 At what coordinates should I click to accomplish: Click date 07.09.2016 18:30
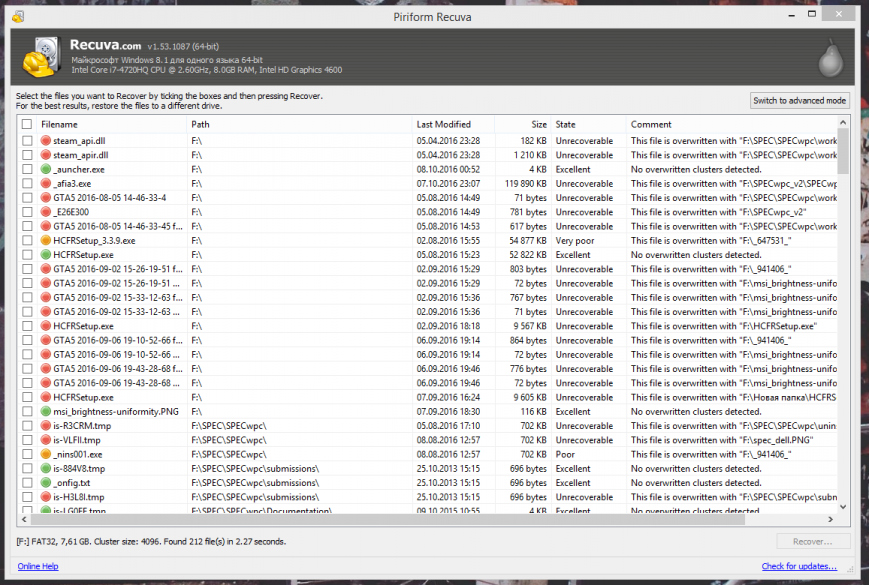(448, 412)
